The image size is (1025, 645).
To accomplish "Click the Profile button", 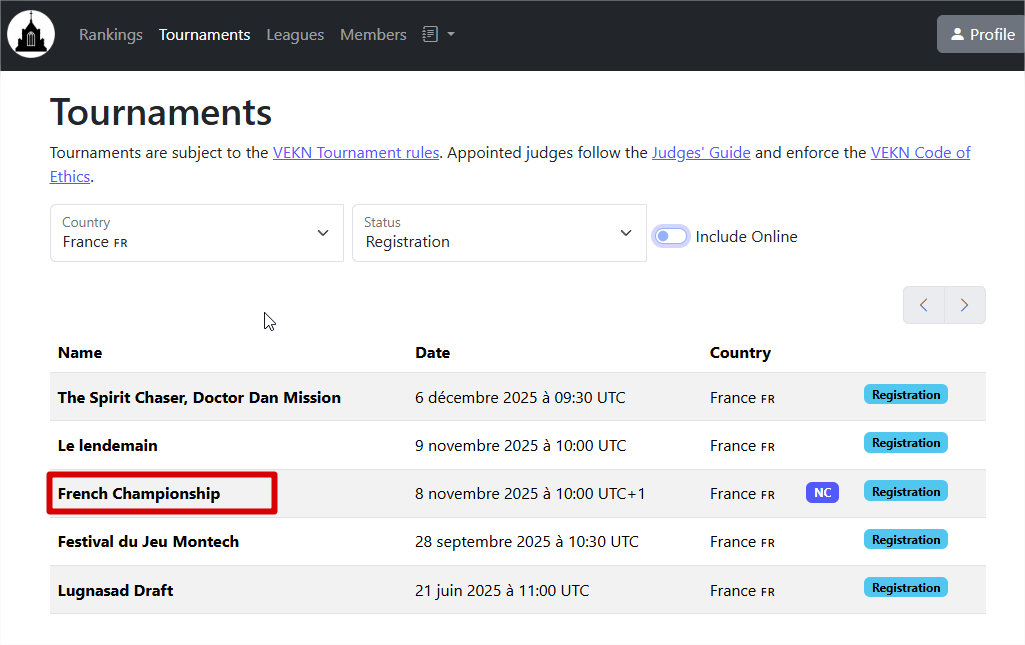I will (981, 35).
